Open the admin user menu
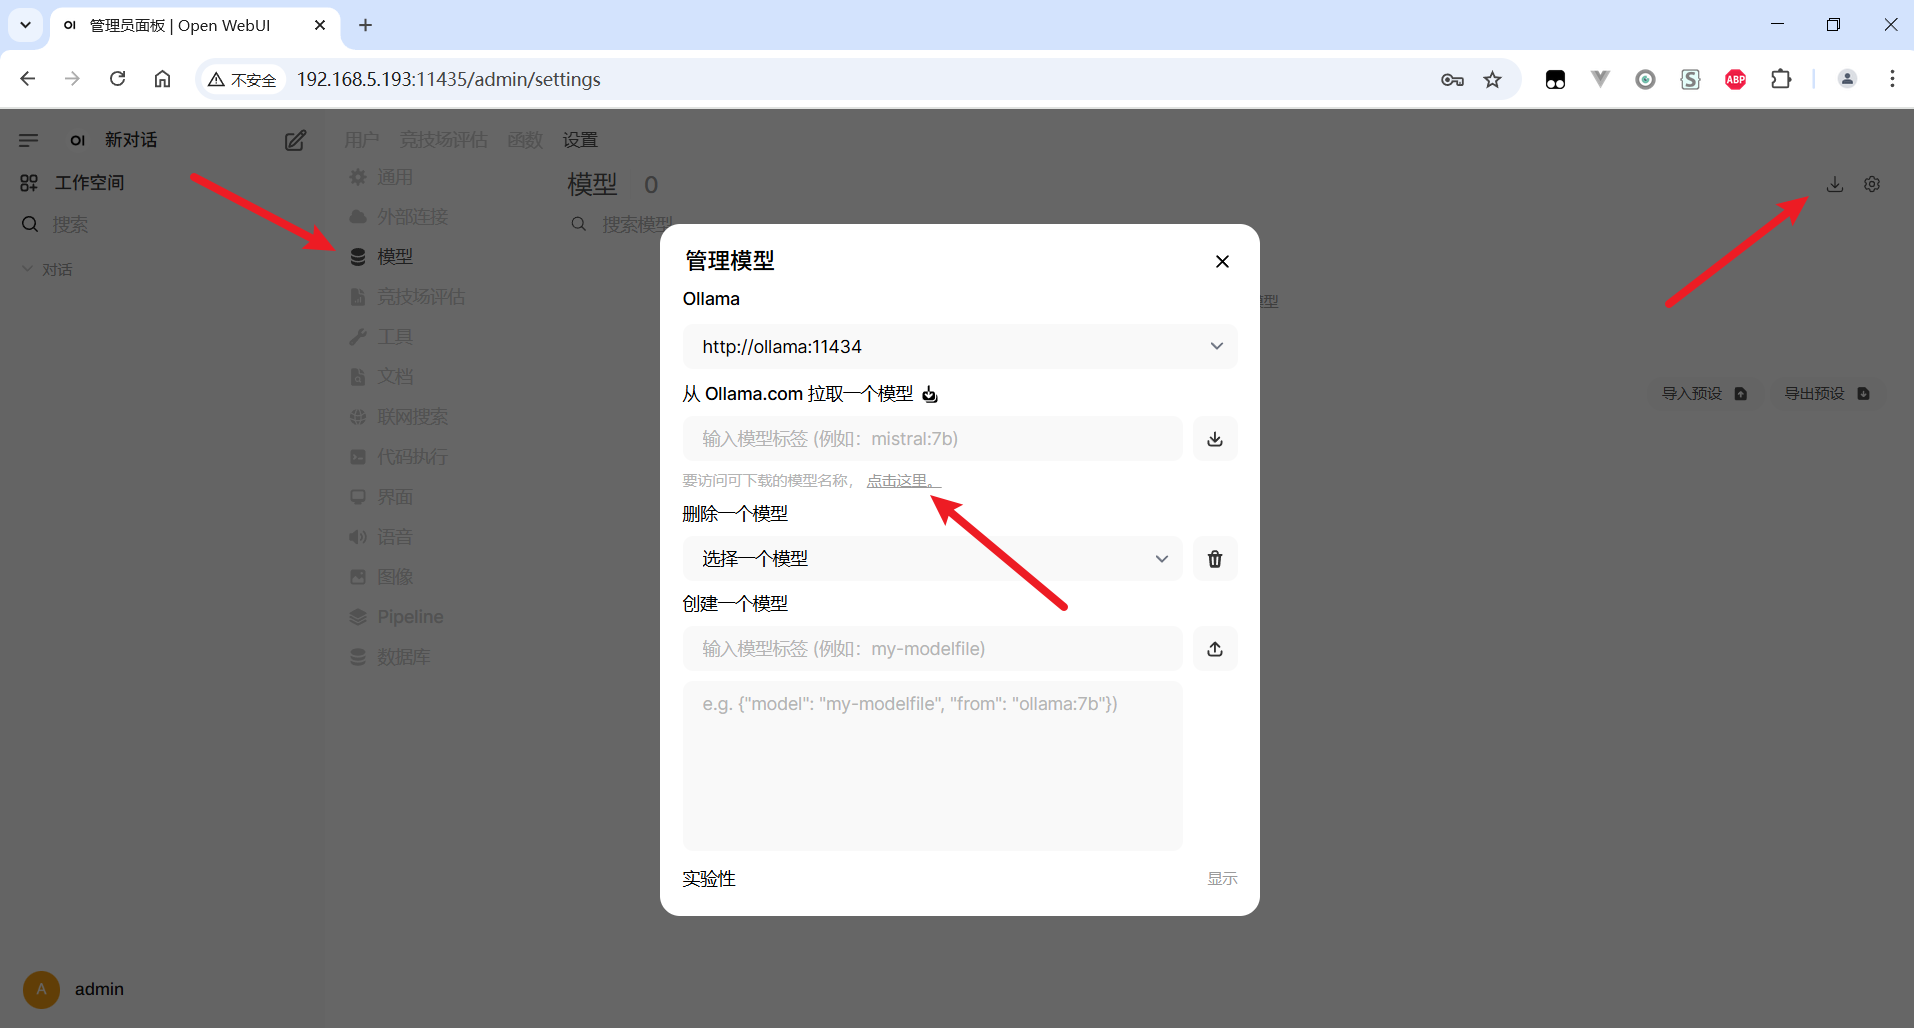Viewport: 1914px width, 1028px height. (74, 989)
